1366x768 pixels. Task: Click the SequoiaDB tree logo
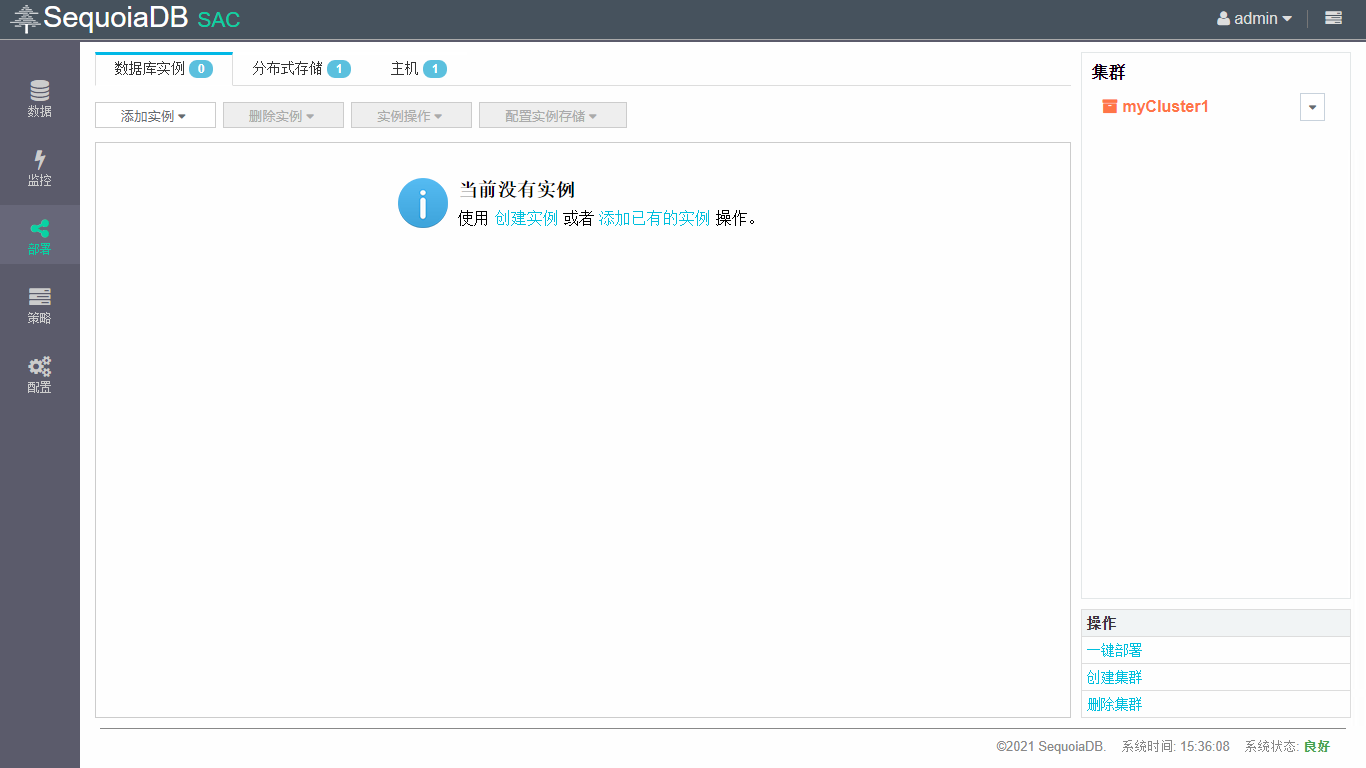tap(25, 19)
